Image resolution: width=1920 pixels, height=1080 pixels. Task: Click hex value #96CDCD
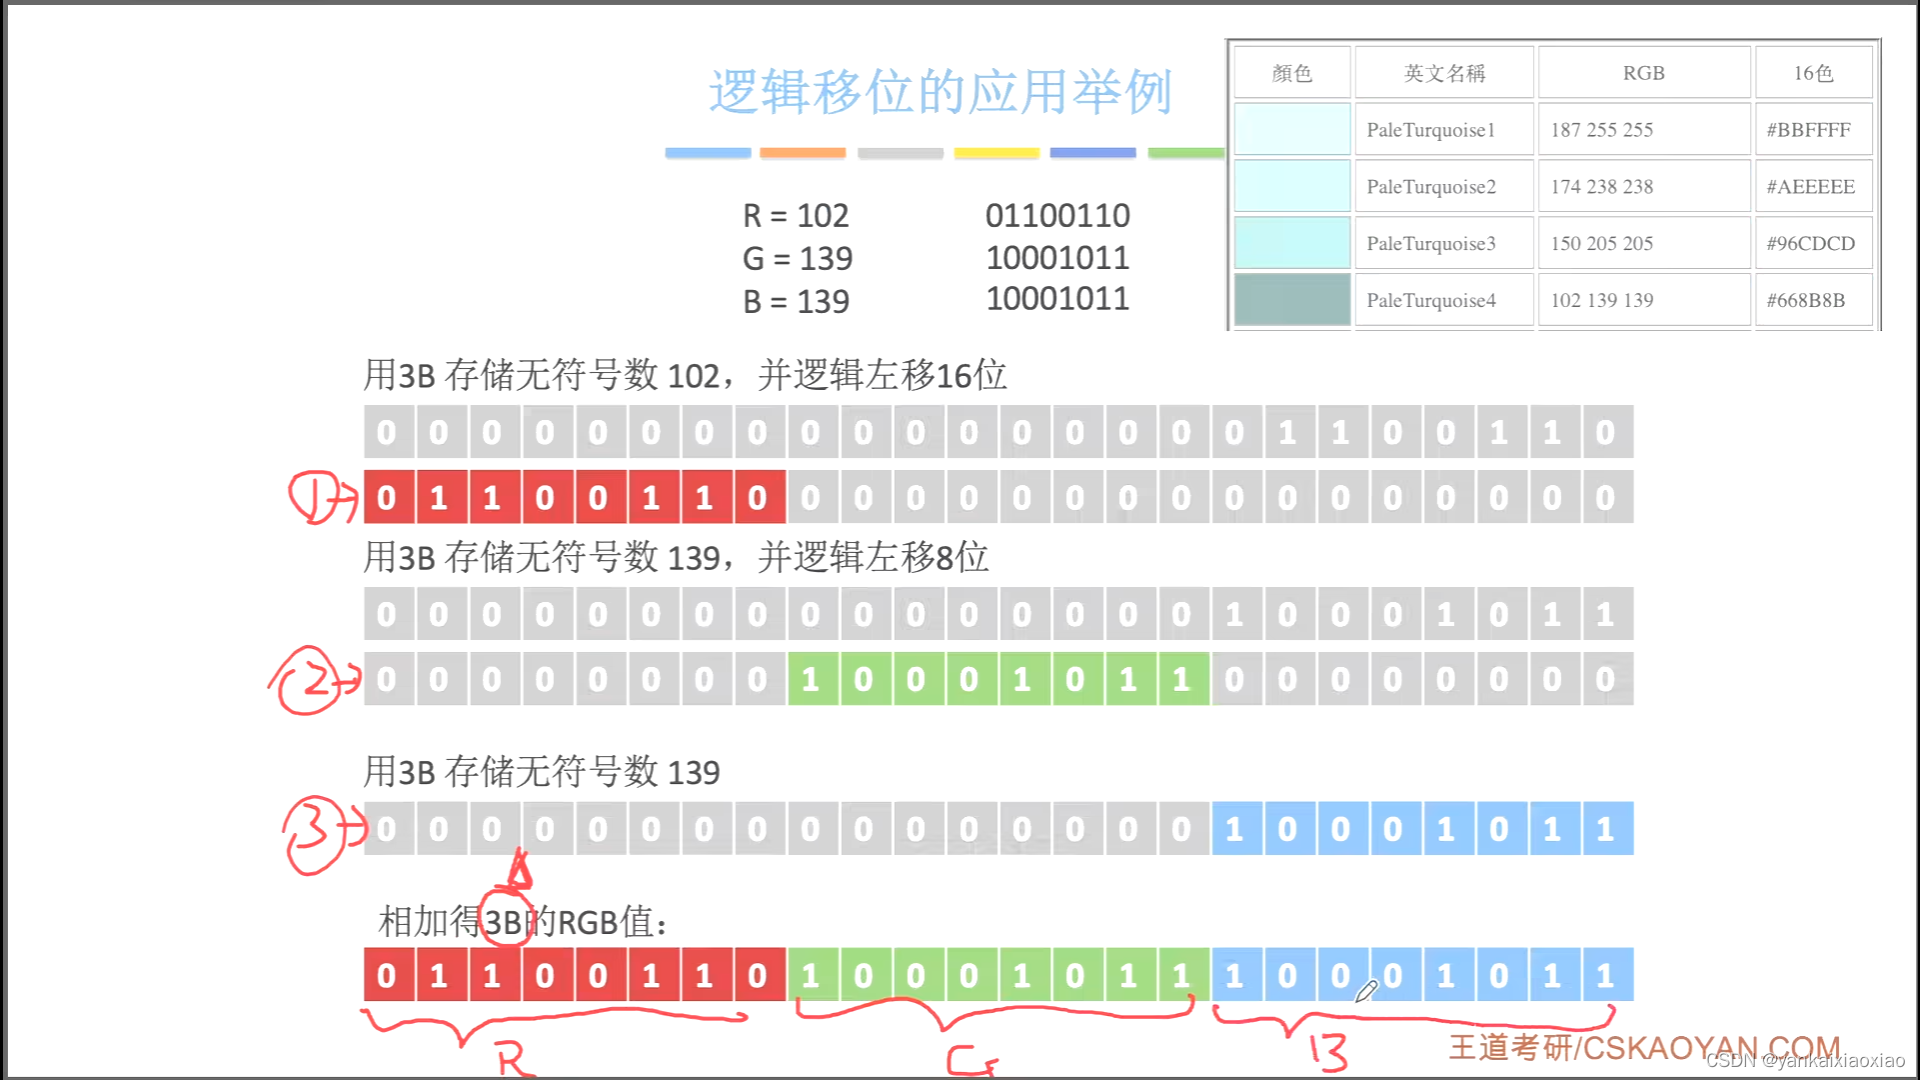tap(1810, 244)
